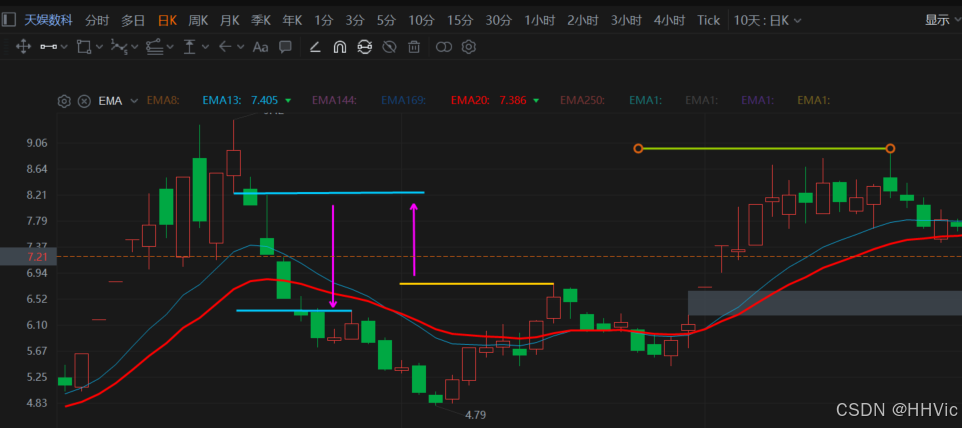This screenshot has height=428, width=962.
Task: Select the wave pattern drawing tool
Action: click(x=119, y=47)
